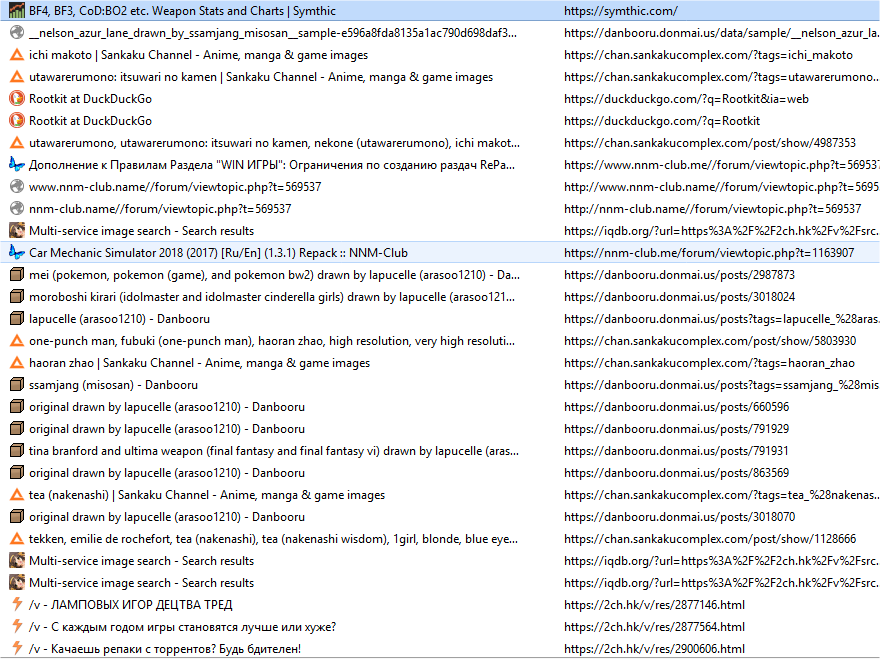Select the title 'www.nnm-club.name//forum/viewtopic.php?t=569537'
Image resolution: width=880 pixels, height=659 pixels.
(x=175, y=186)
